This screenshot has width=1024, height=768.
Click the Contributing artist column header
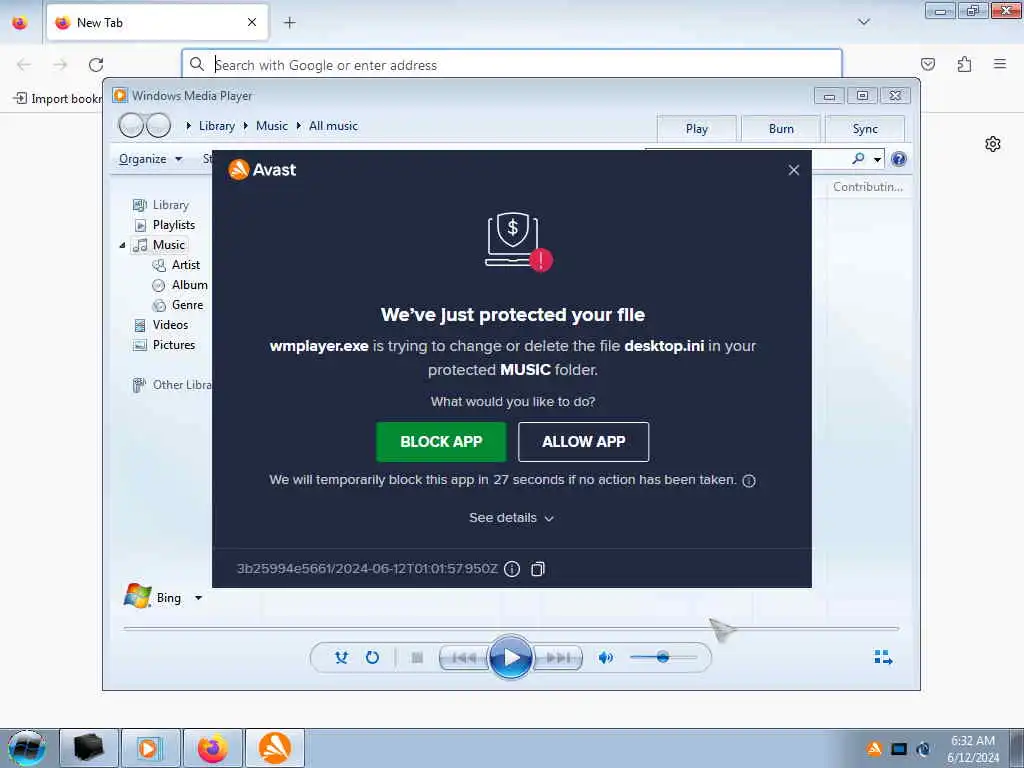tap(867, 187)
